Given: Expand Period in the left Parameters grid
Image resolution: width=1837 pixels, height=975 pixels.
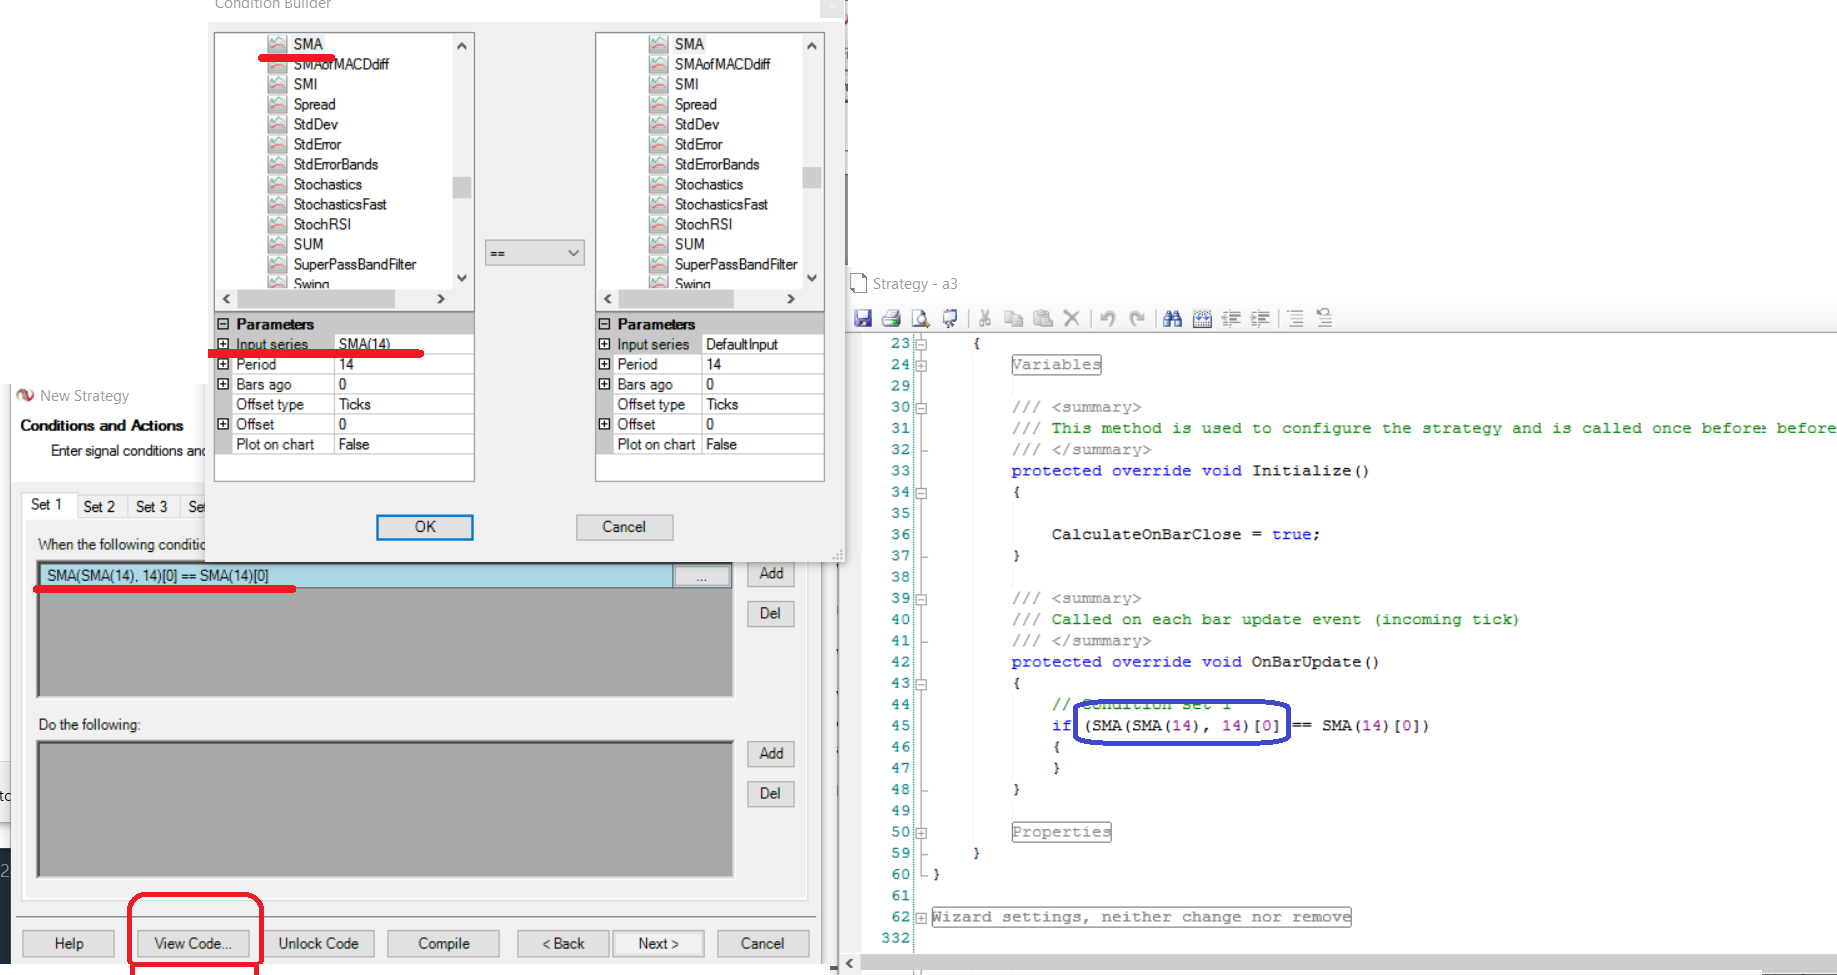Looking at the screenshot, I should tap(223, 364).
